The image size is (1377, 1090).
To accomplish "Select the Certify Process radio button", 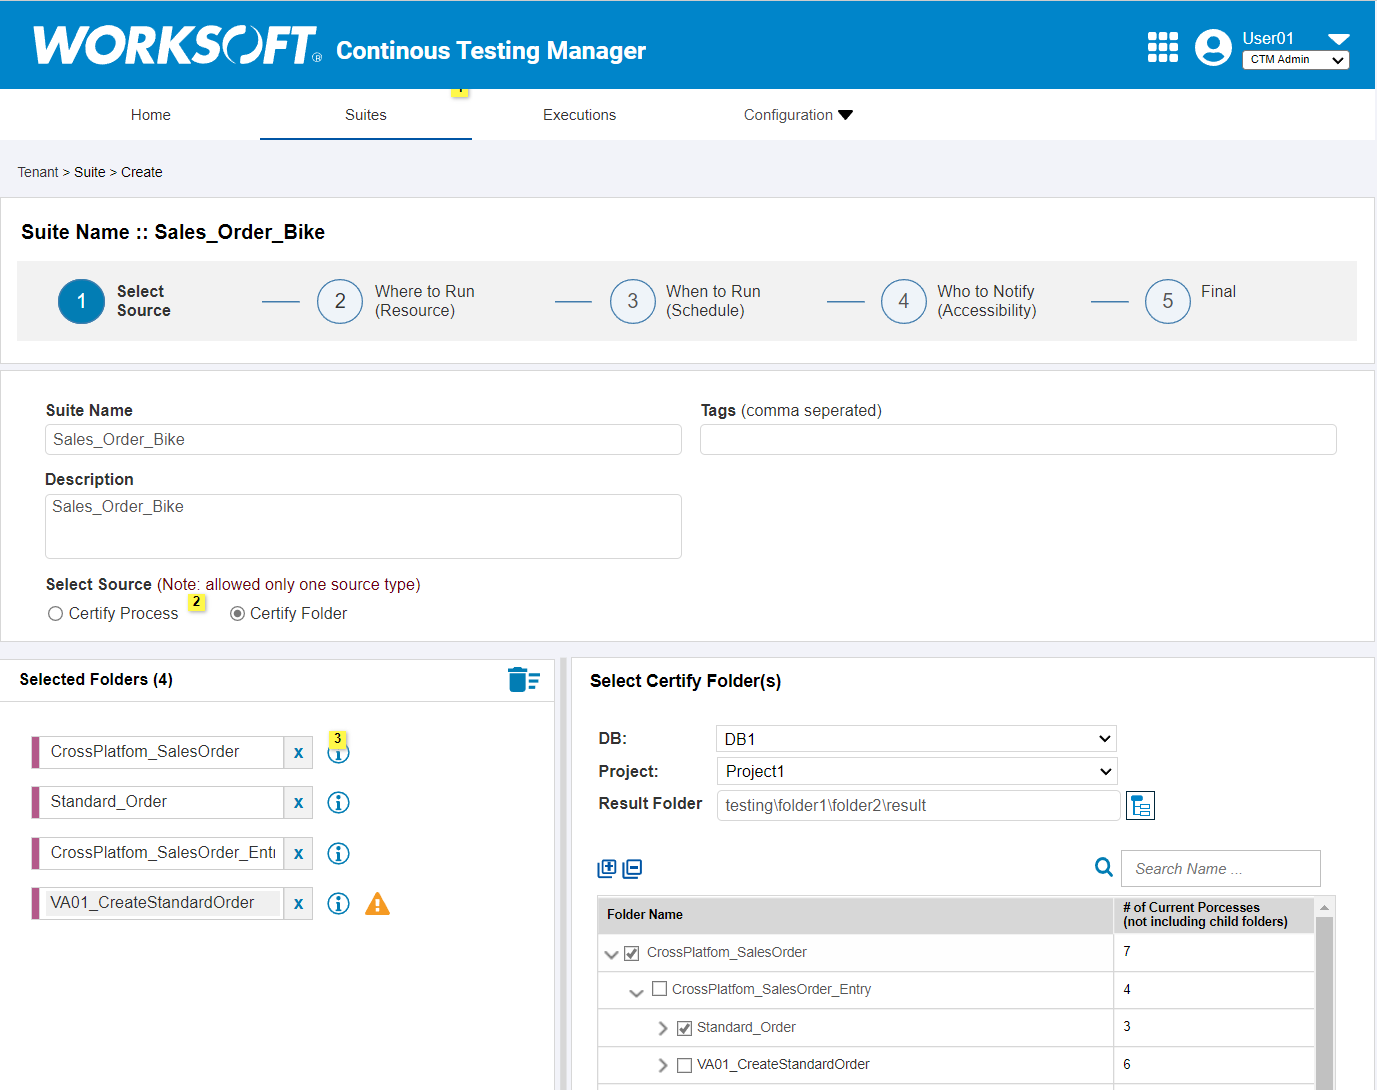I will coord(55,613).
